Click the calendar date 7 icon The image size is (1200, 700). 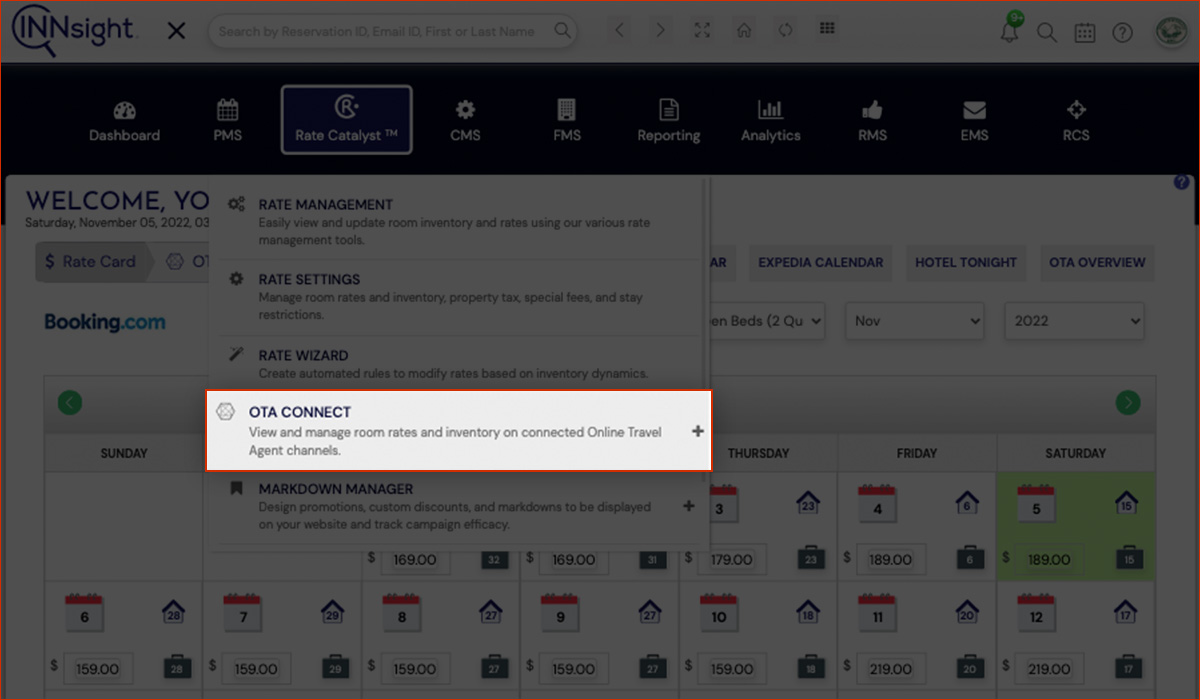pos(243,613)
